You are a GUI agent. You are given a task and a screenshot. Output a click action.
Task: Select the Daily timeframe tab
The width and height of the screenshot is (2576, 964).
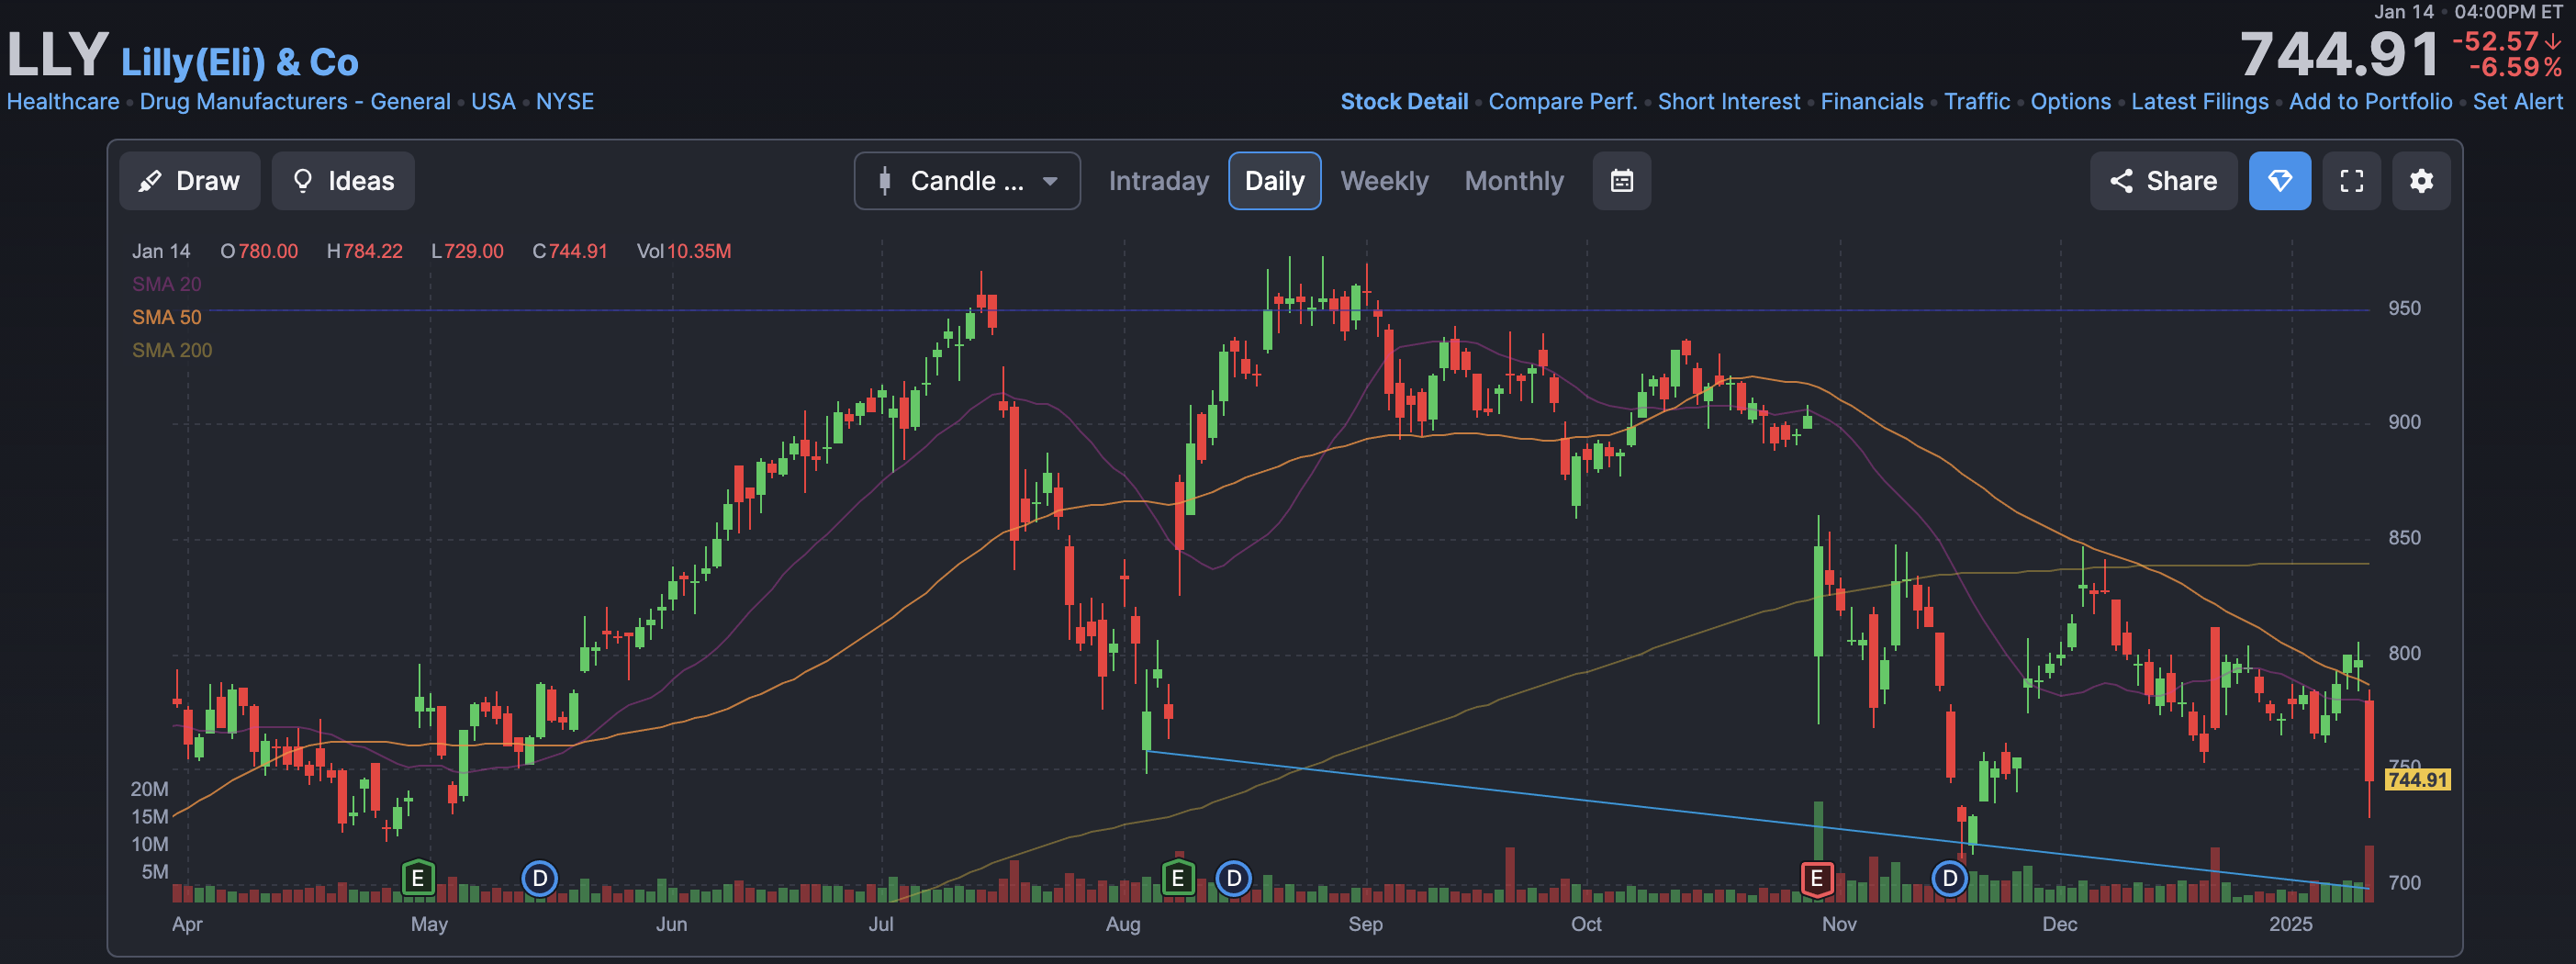click(1274, 181)
